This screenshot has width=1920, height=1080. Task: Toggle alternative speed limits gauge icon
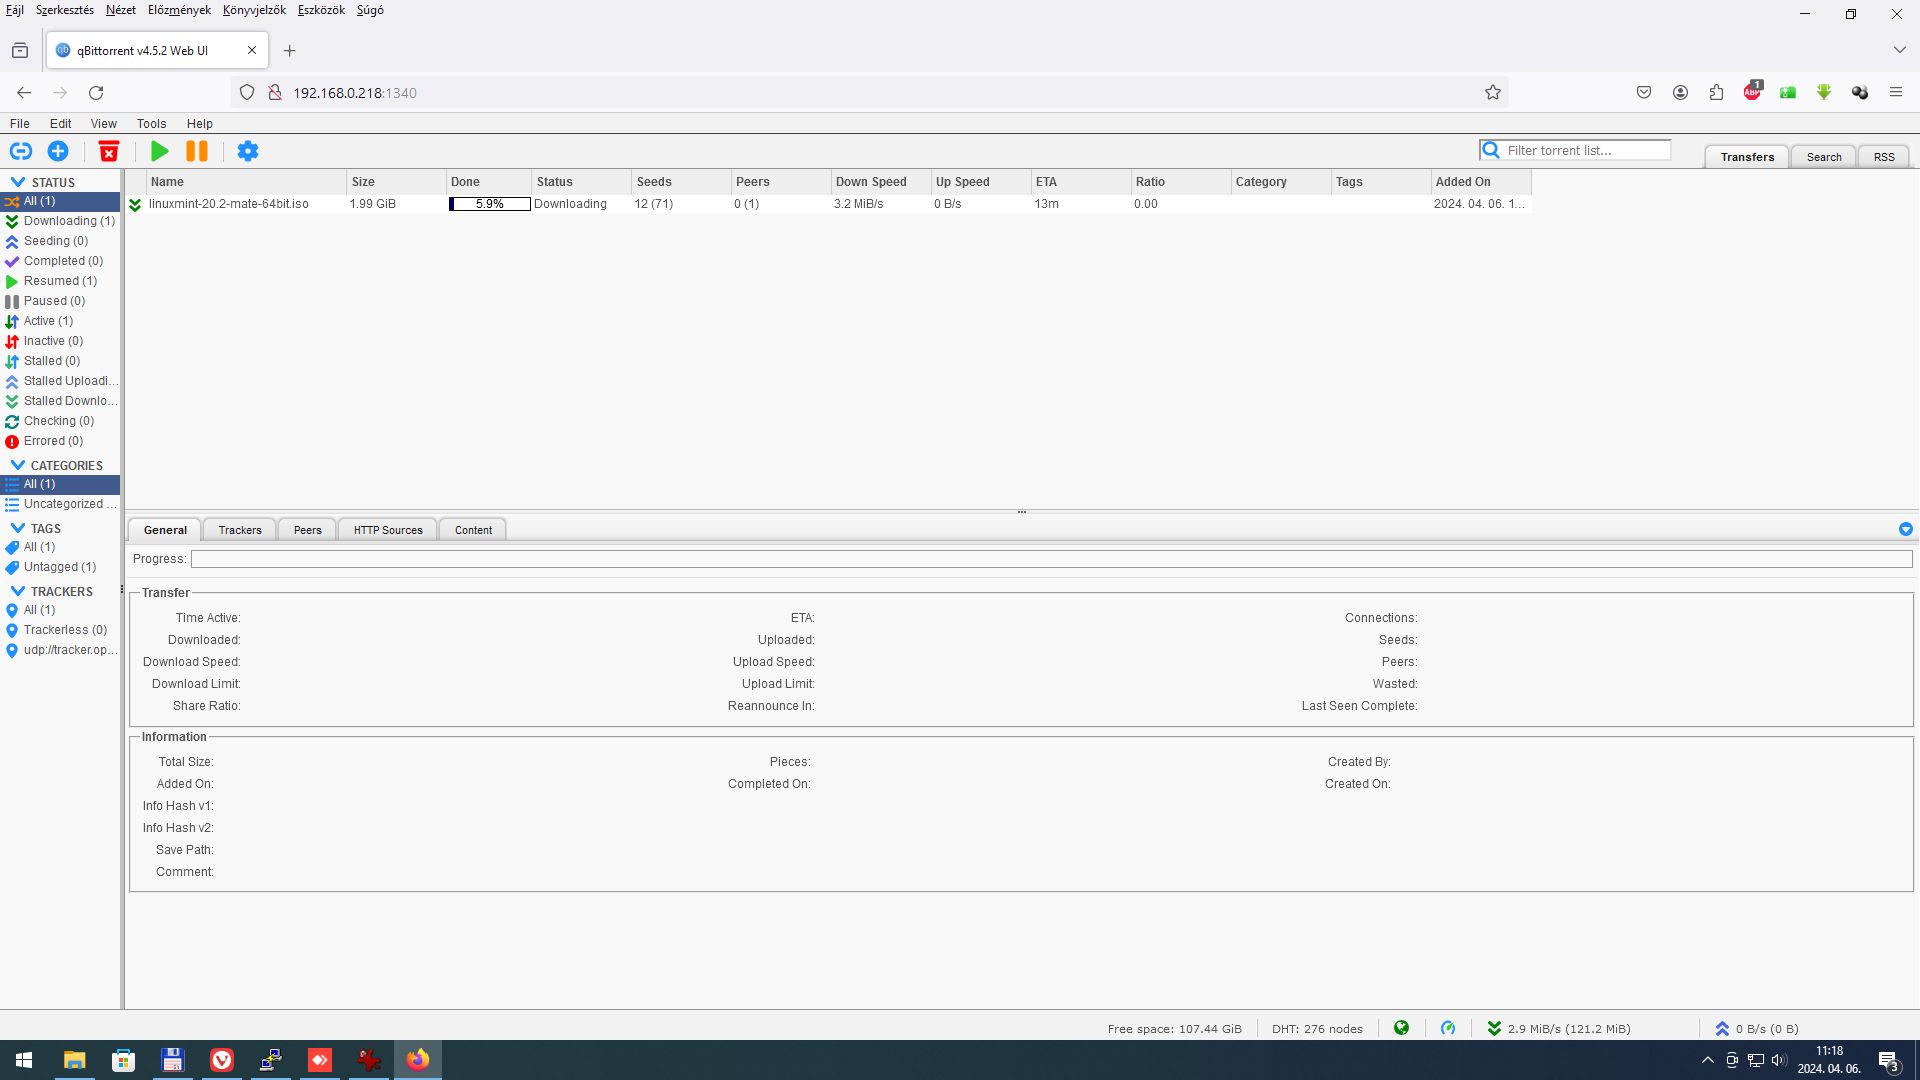click(1448, 1028)
